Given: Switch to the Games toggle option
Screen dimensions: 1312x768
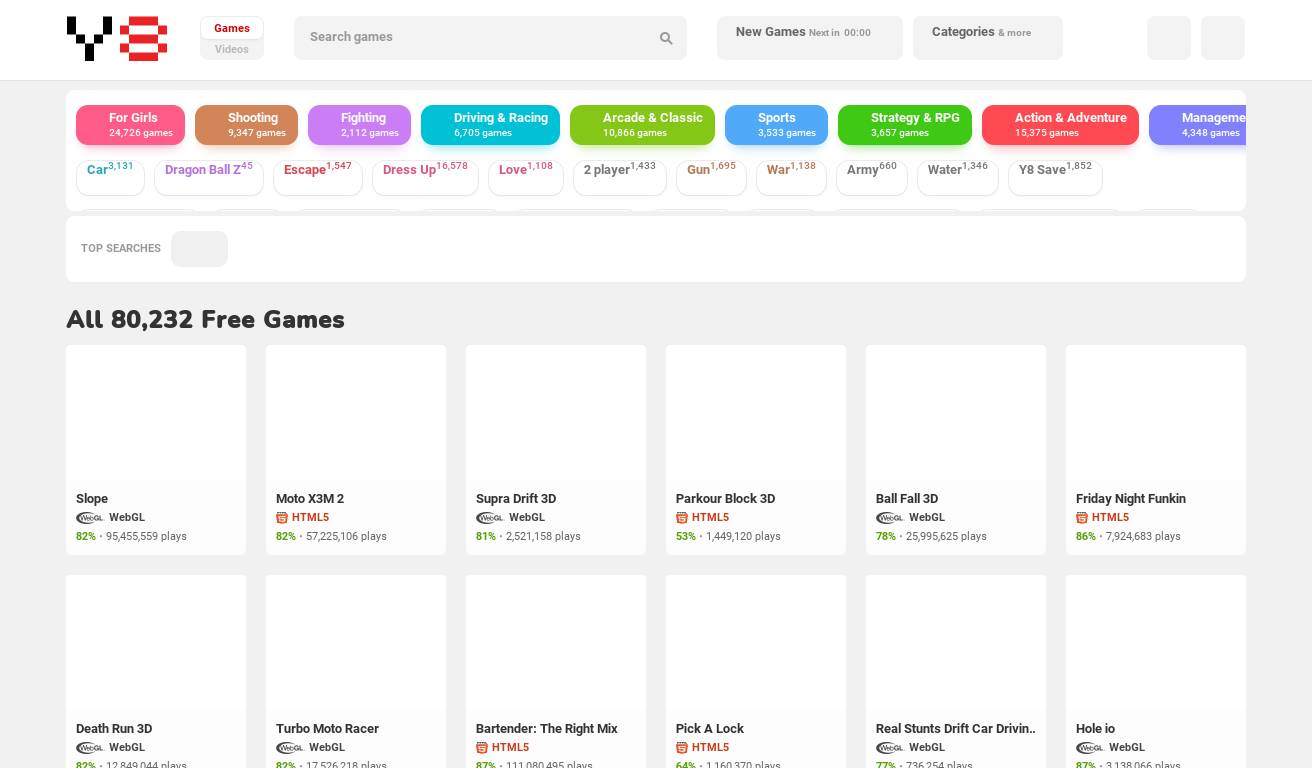Looking at the screenshot, I should [232, 28].
